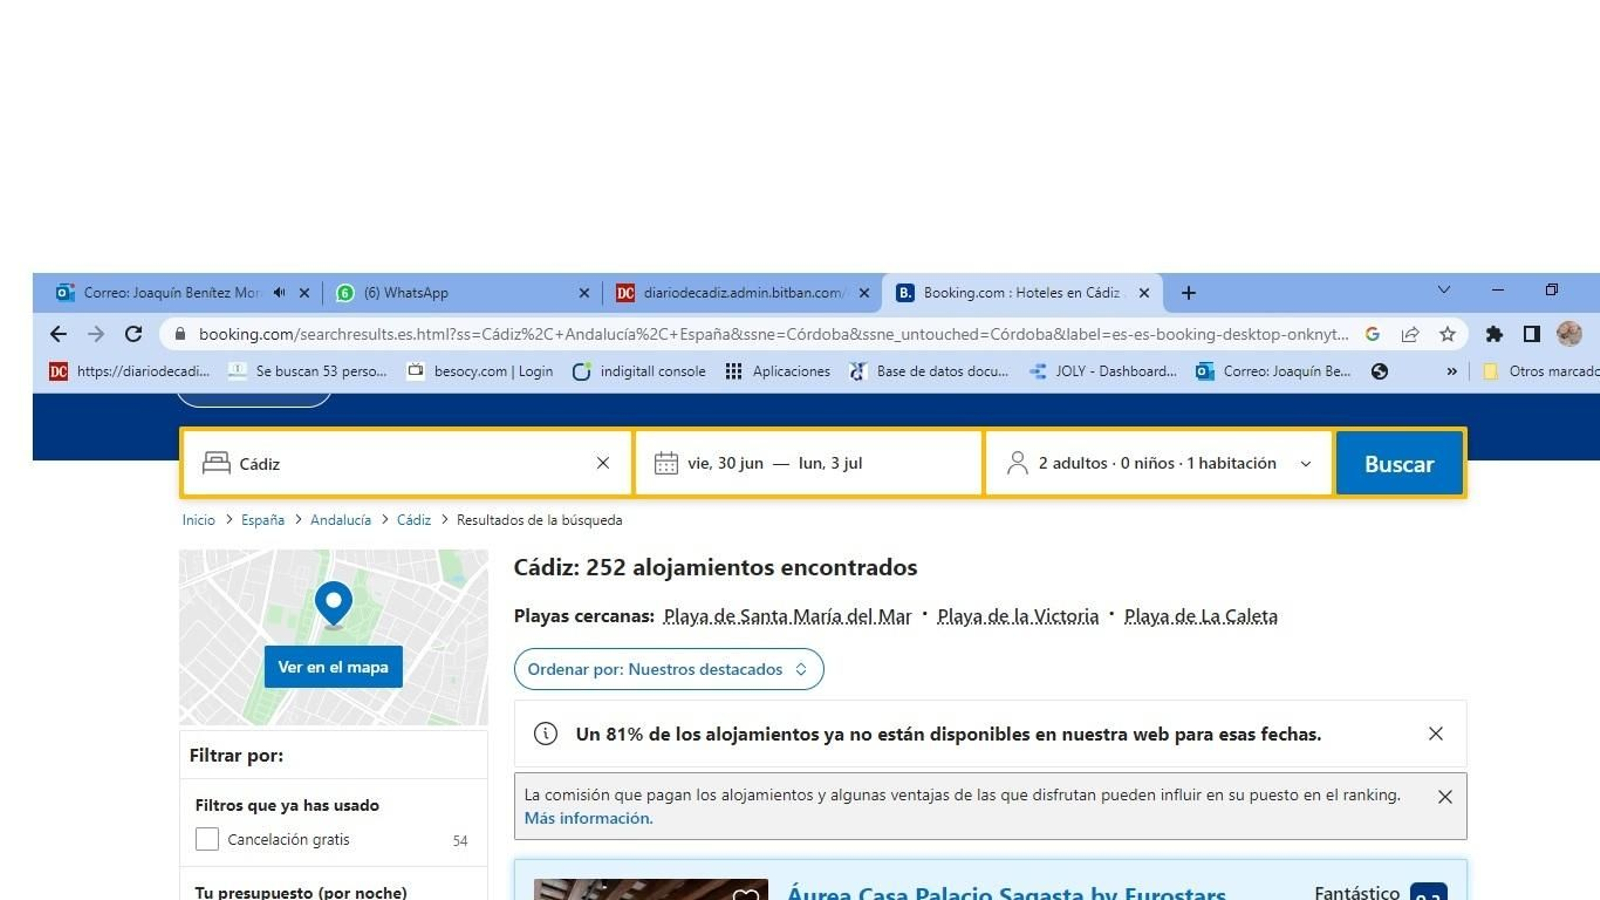
Task: Mute the Correo: Joaquín Benítez tab audio
Action: 279,292
